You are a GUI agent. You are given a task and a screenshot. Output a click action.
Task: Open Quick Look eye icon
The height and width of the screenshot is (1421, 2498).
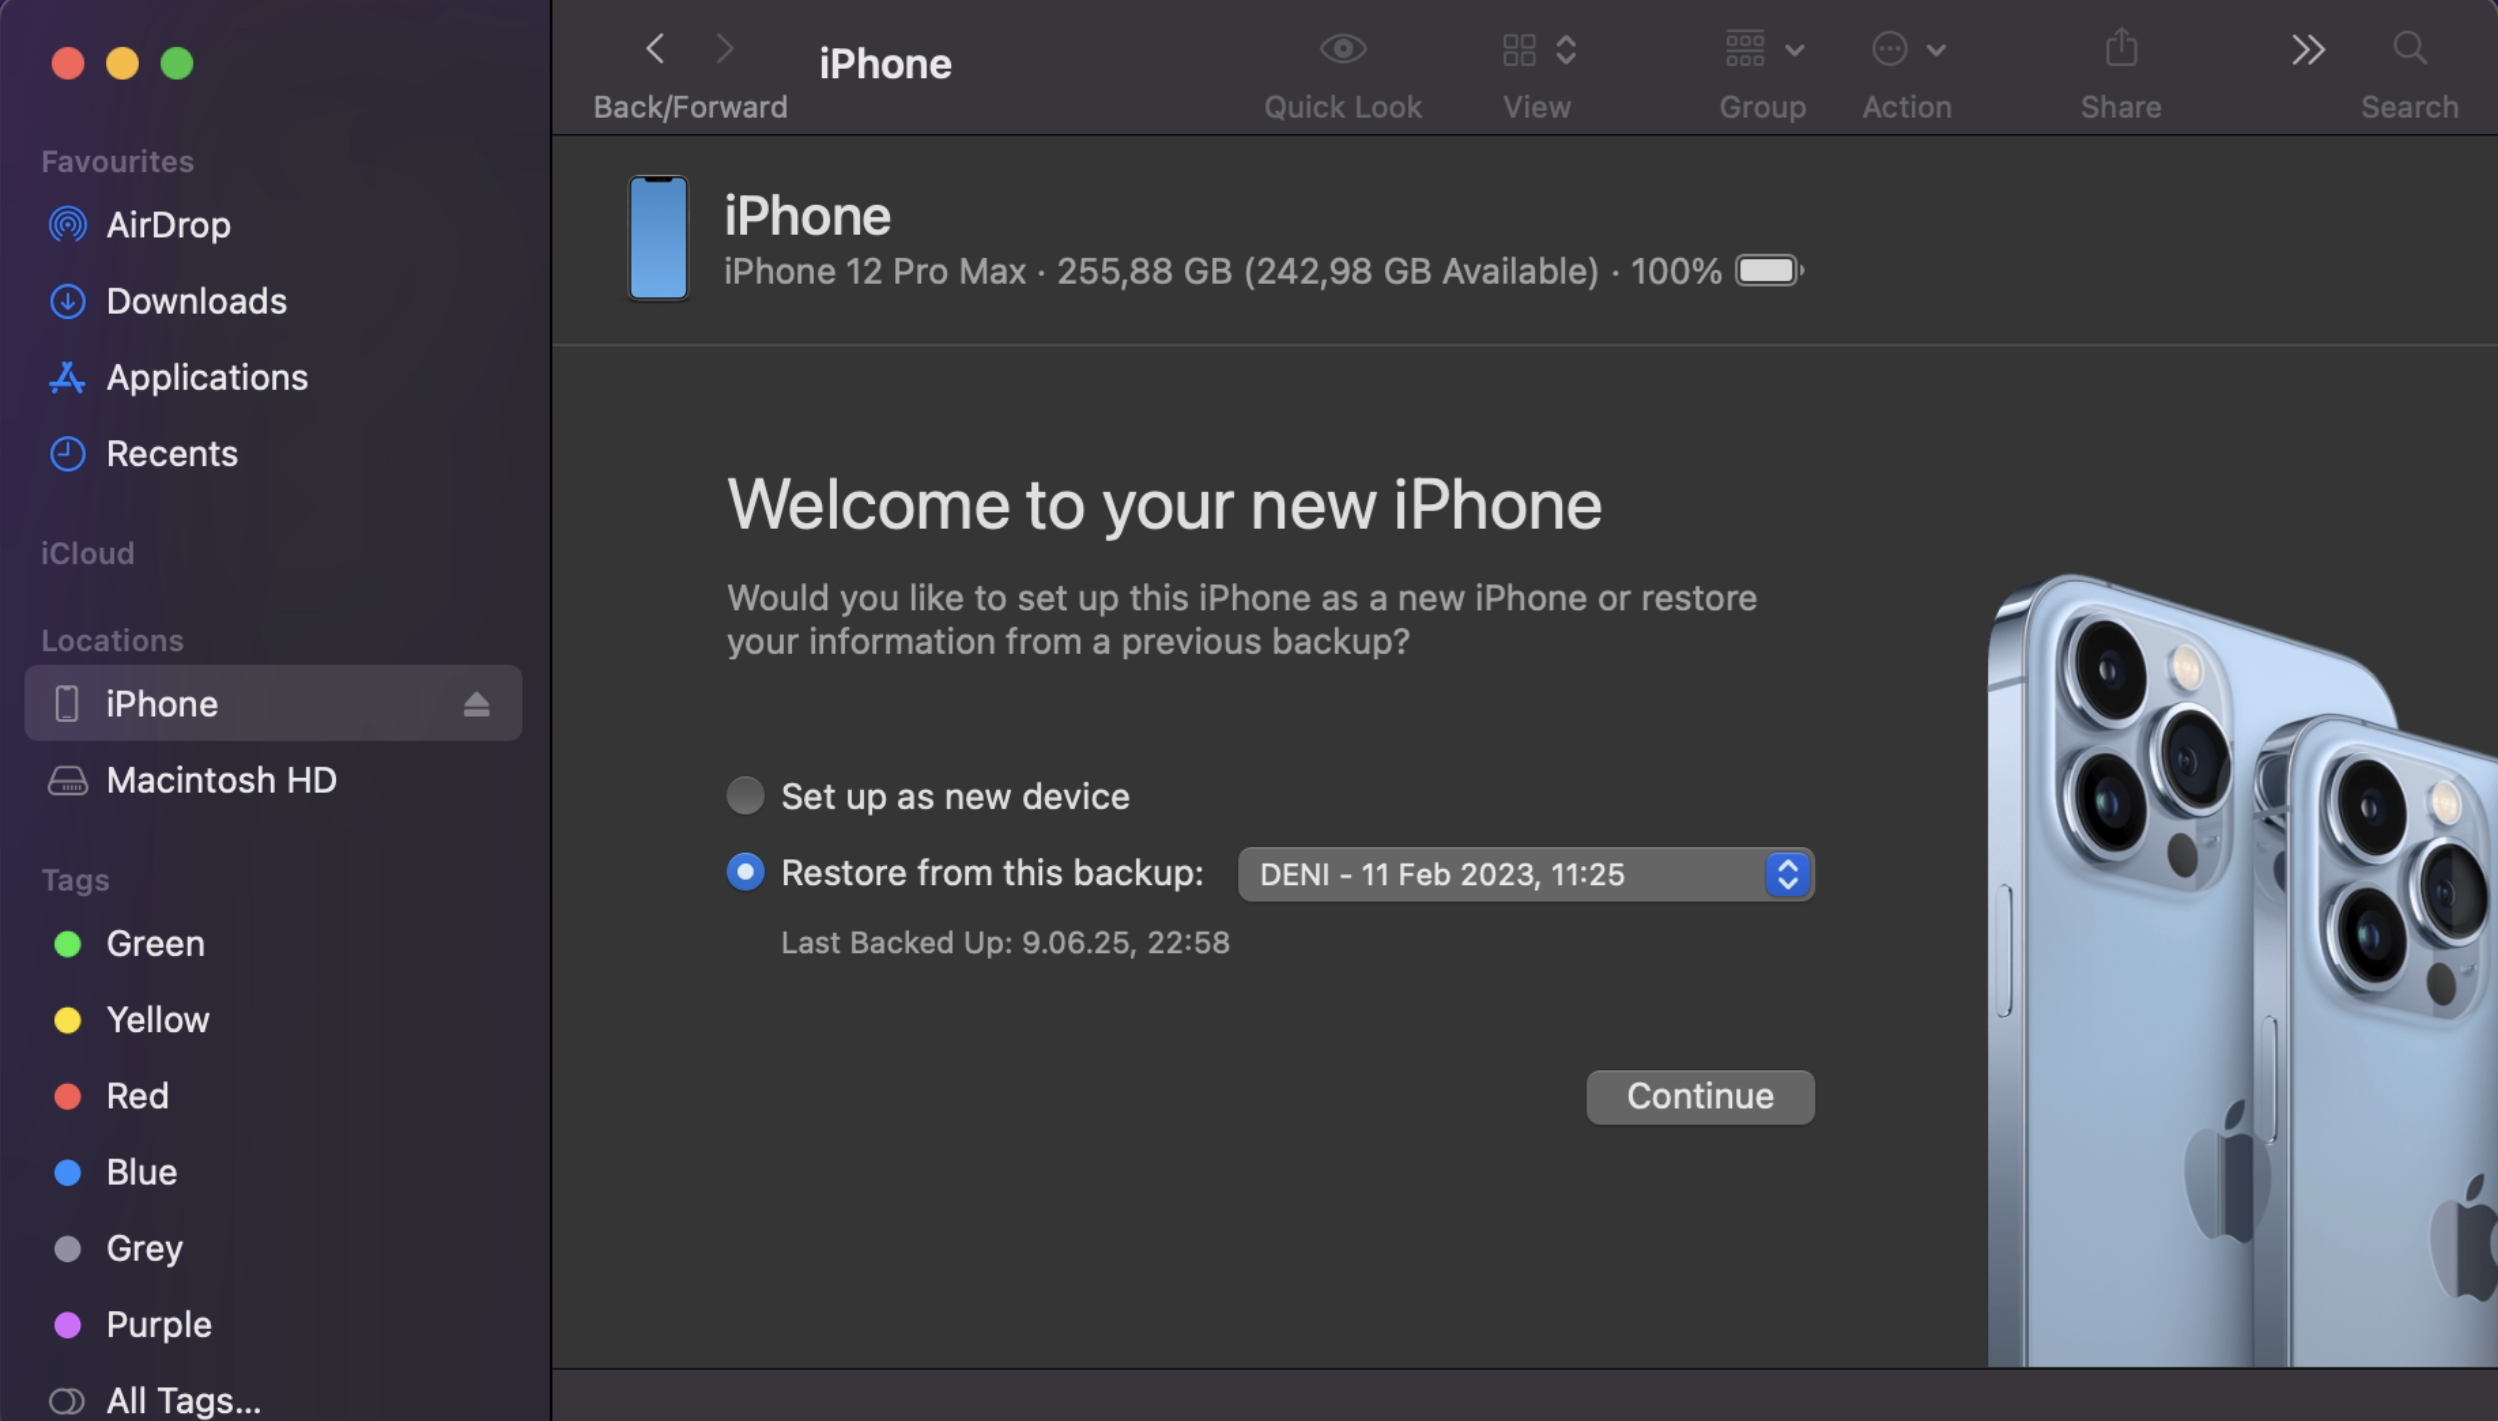pyautogui.click(x=1342, y=48)
